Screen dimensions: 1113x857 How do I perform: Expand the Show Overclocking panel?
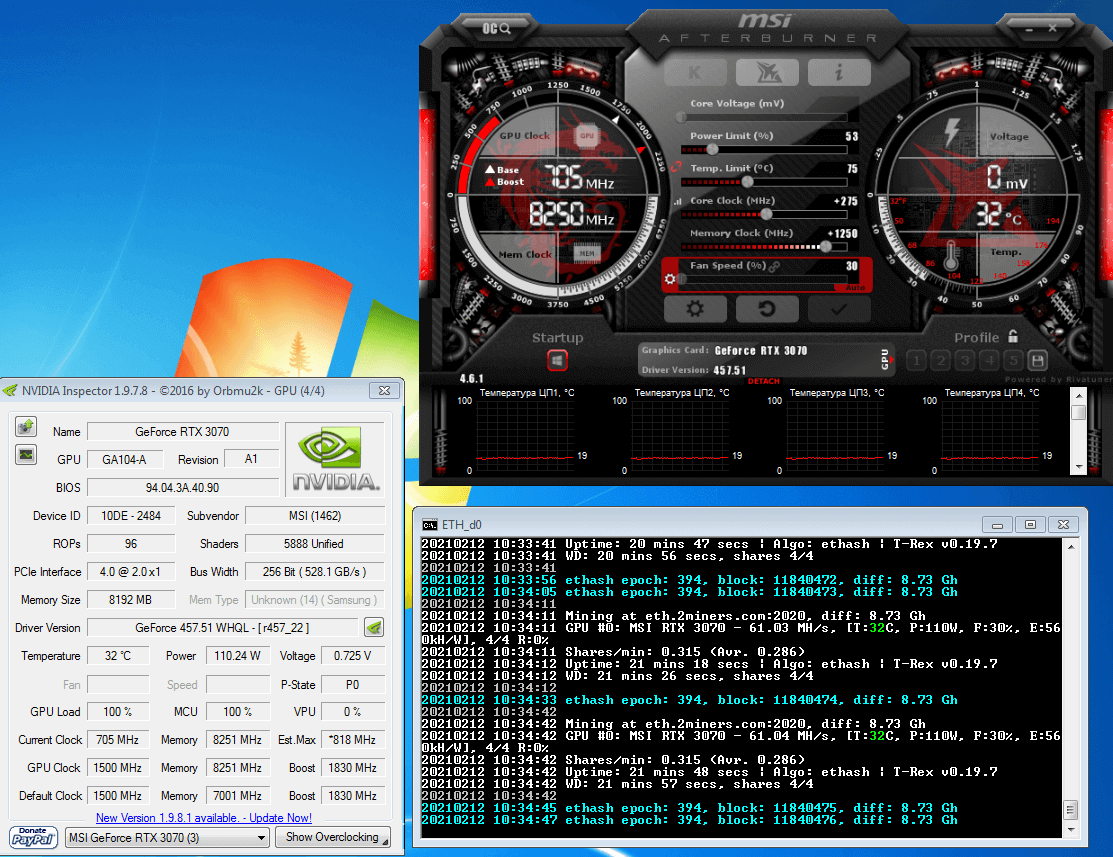[x=332, y=837]
